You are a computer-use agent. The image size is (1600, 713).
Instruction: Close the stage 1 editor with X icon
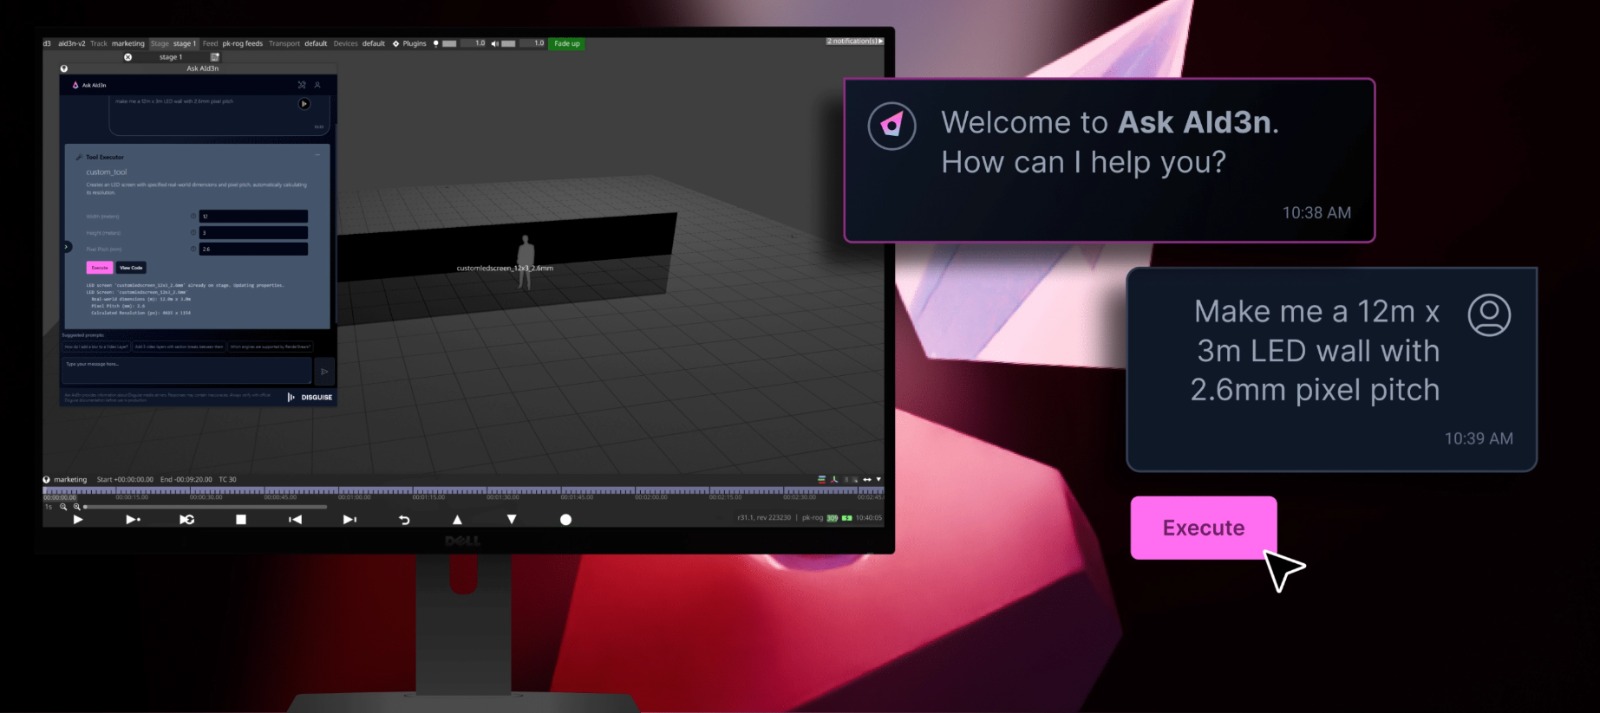[128, 57]
